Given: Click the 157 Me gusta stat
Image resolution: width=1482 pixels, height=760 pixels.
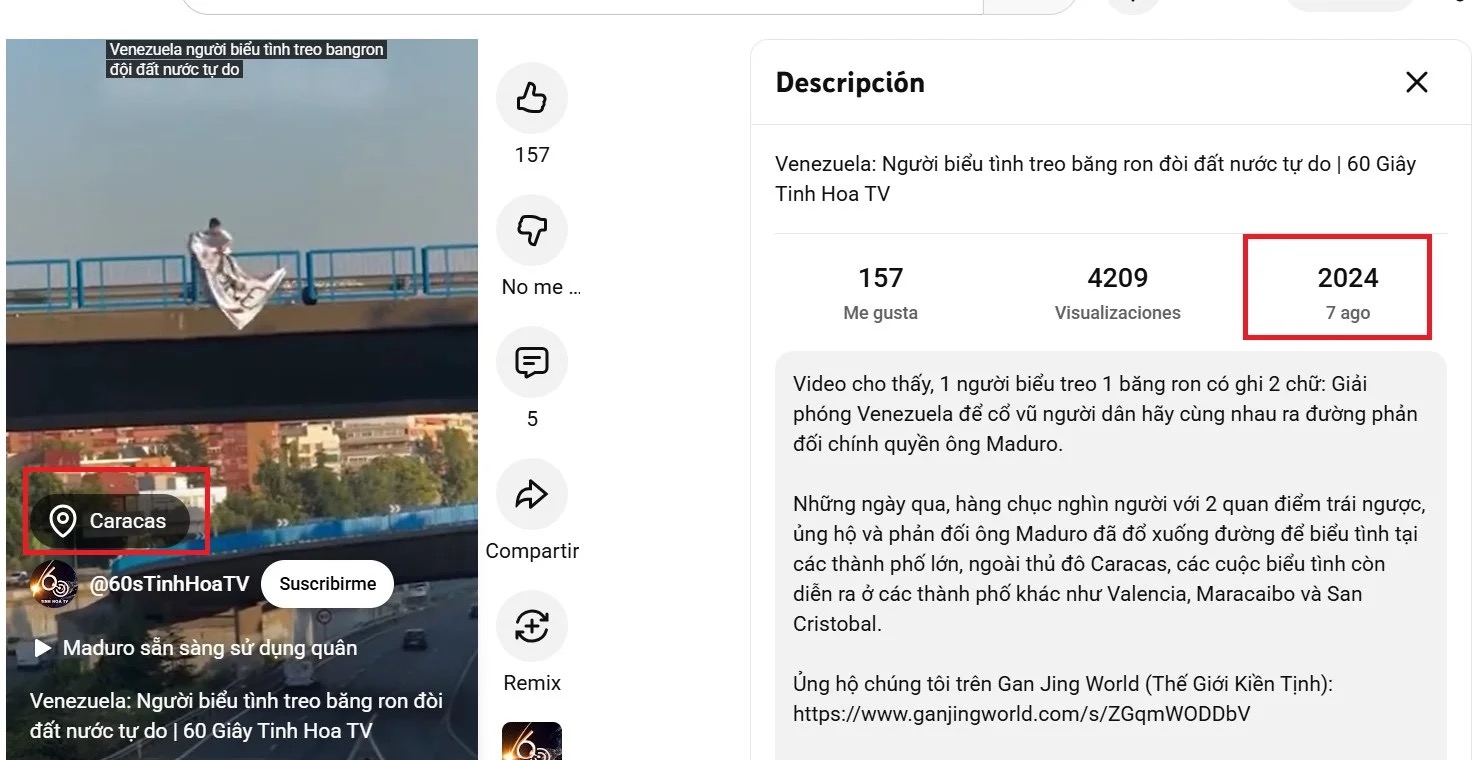Looking at the screenshot, I should coord(880,292).
